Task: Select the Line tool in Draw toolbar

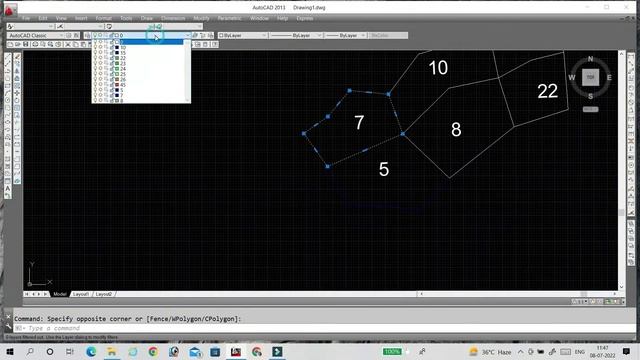Action: click(8, 57)
